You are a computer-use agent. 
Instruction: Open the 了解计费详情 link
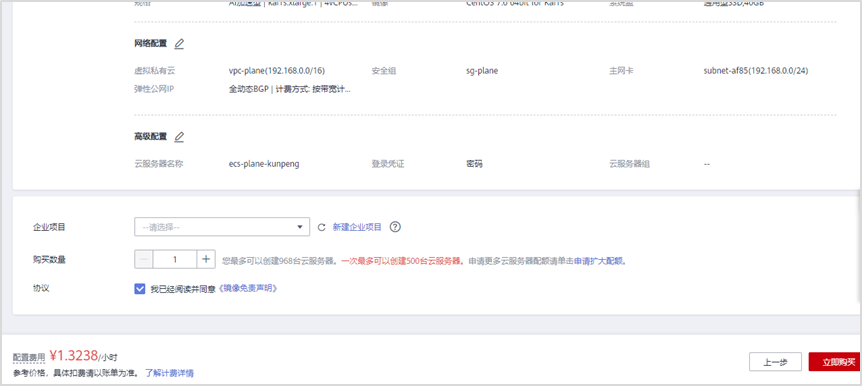click(169, 373)
